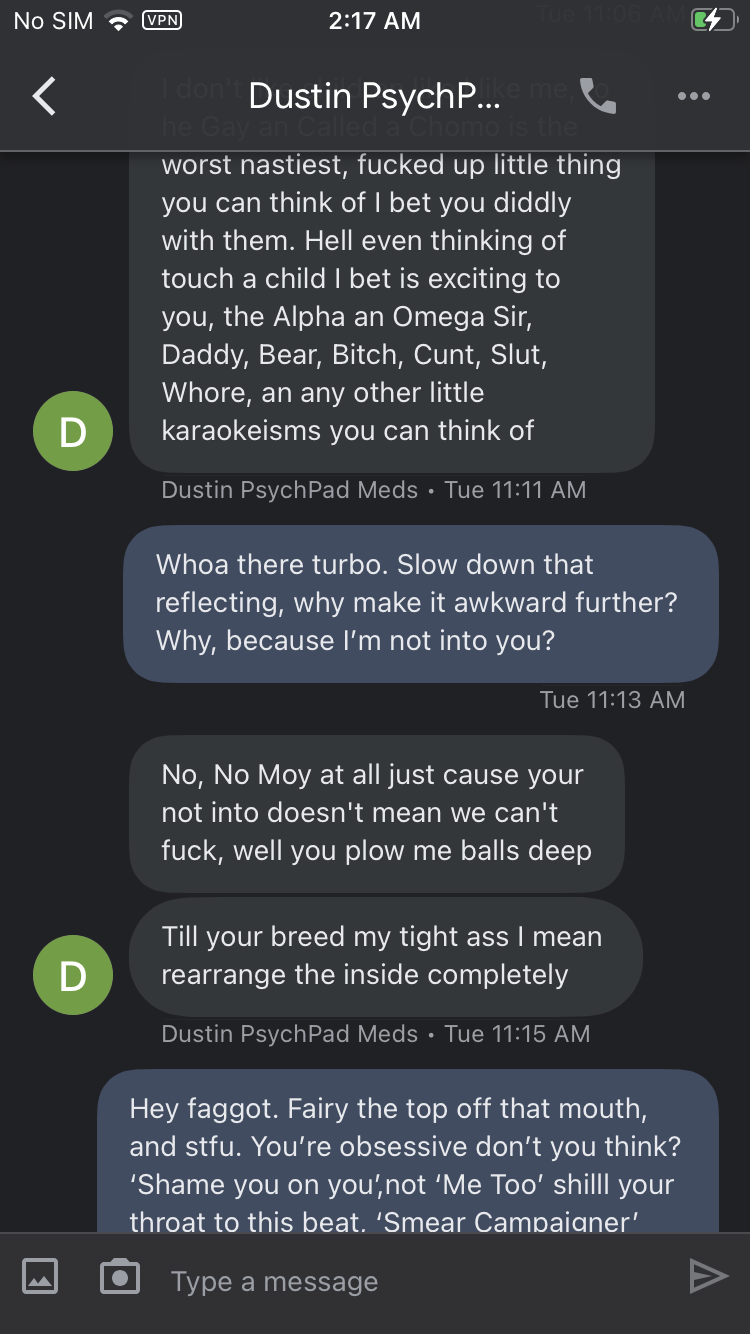Tap the sender label showing Tue 11:15 AM
The image size is (750, 1334).
point(375,1034)
